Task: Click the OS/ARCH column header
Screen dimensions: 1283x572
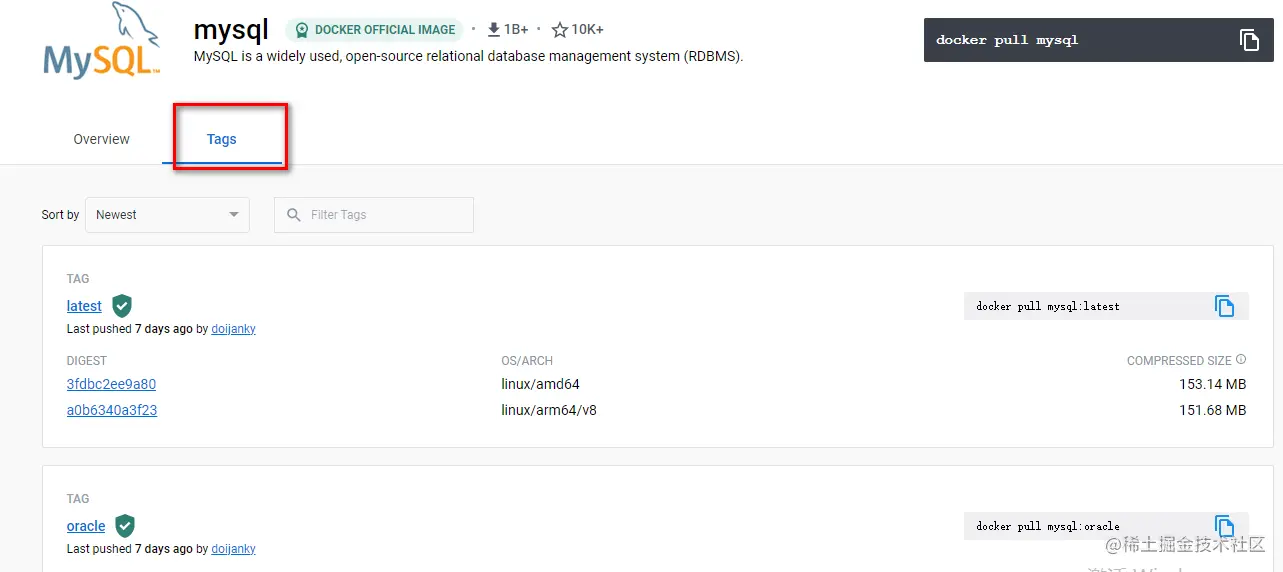Action: (527, 361)
